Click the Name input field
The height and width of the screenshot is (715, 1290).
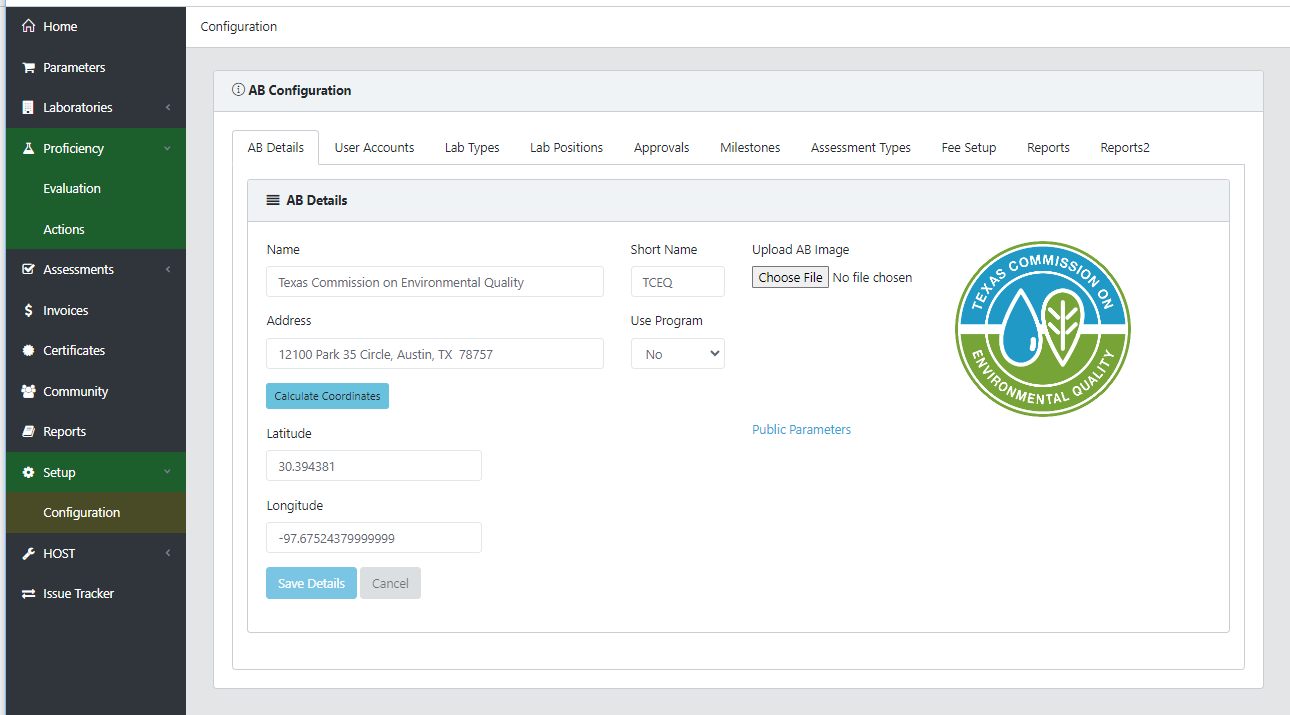tap(435, 282)
